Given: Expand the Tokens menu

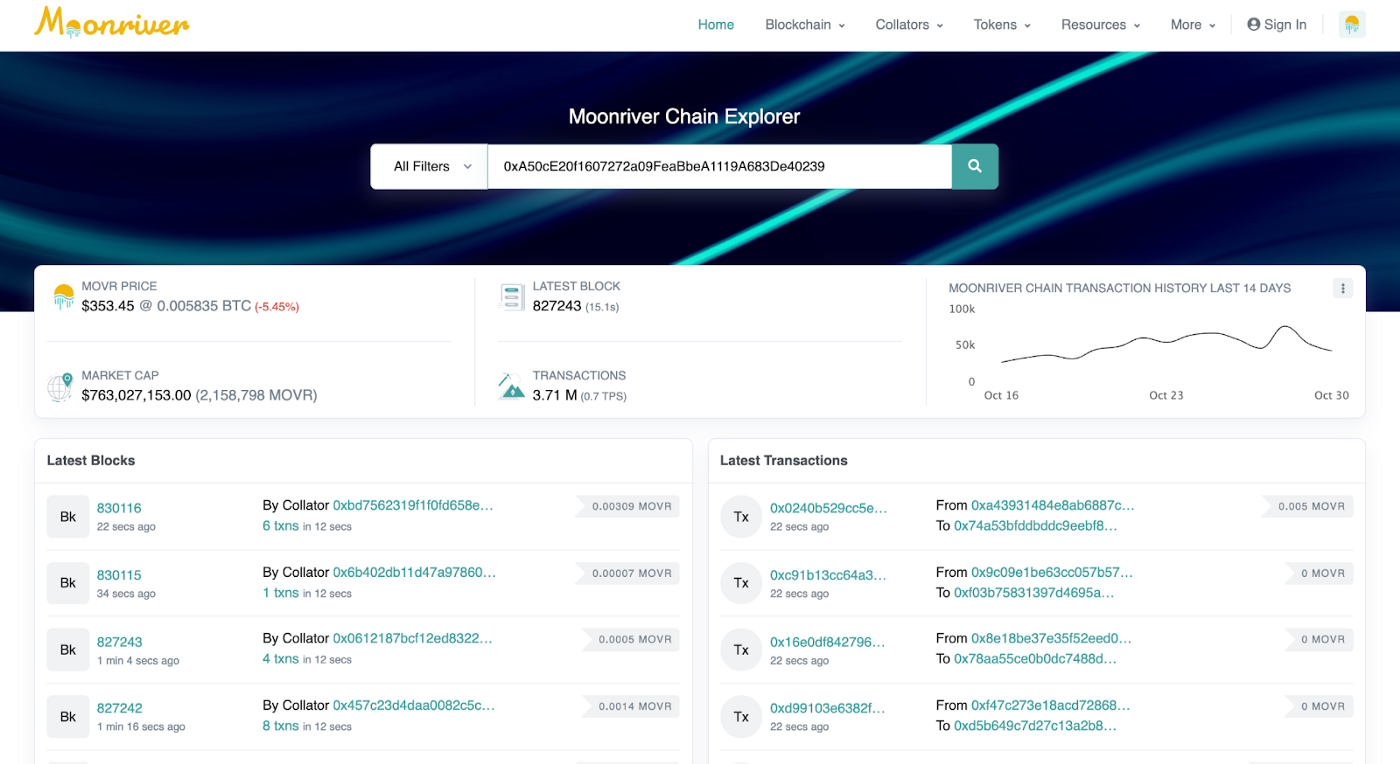Looking at the screenshot, I should 1002,25.
